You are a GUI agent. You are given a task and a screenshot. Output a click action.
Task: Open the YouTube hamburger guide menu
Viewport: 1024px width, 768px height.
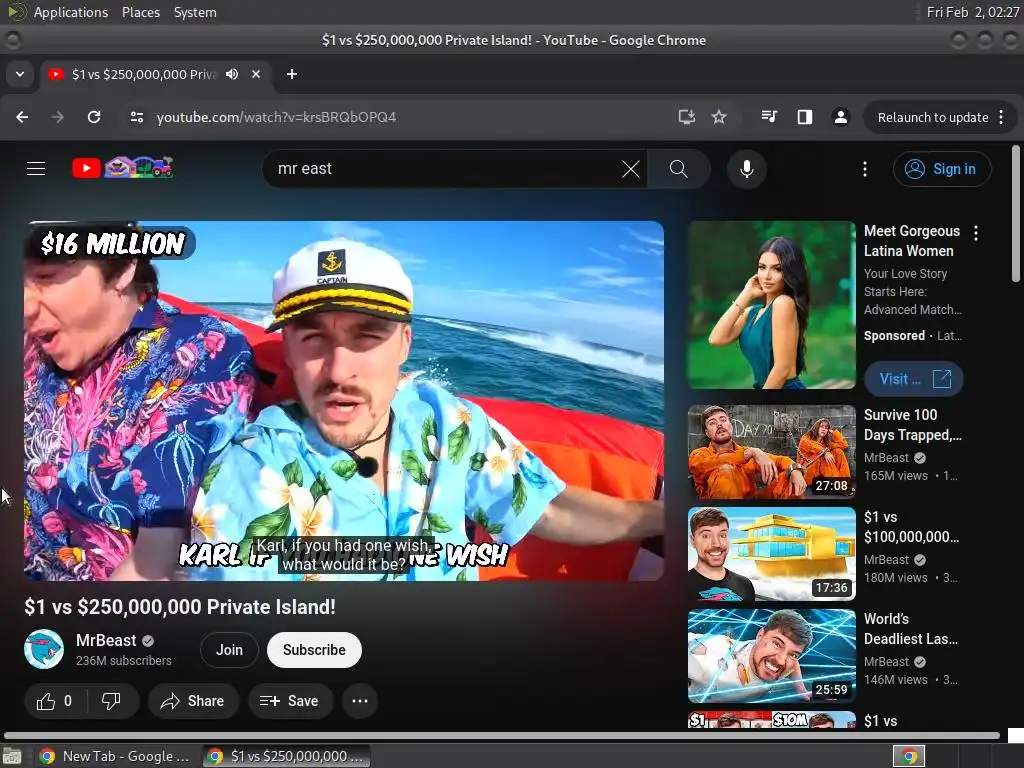click(36, 168)
